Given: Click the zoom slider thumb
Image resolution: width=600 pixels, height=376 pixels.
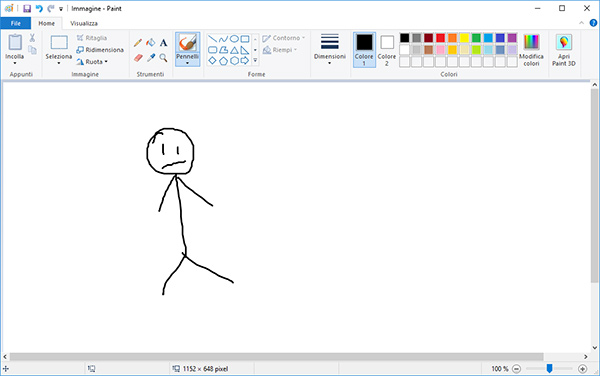Looking at the screenshot, I should point(549,368).
